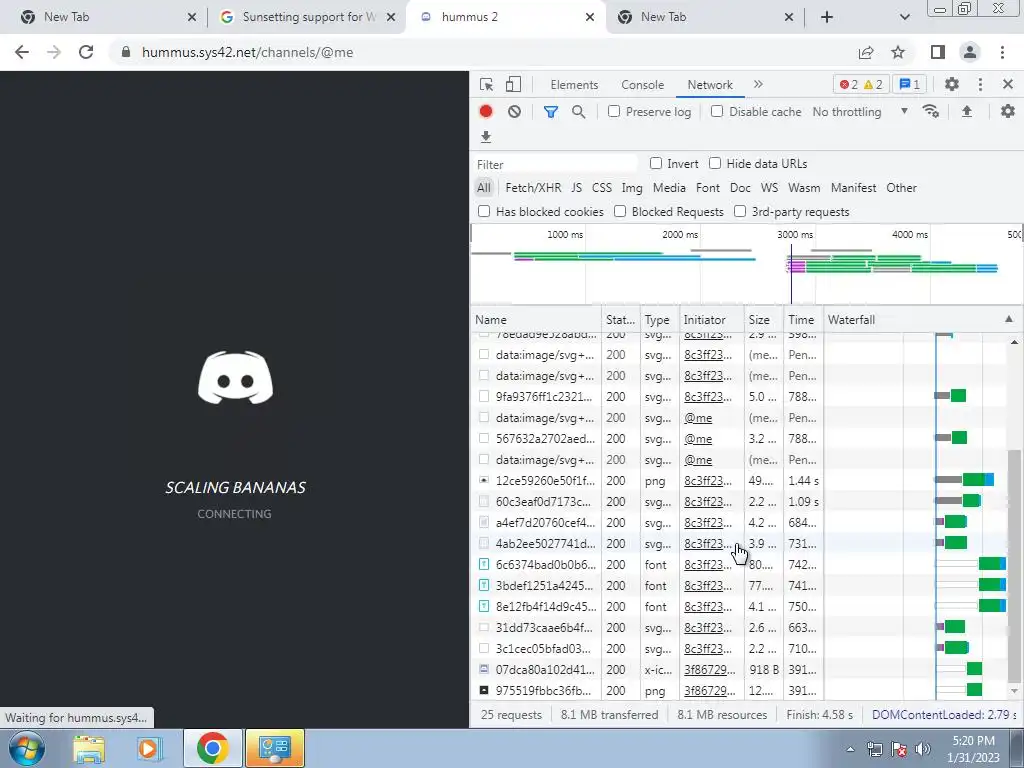Select the 6c6374bad0b0b6 font request
Image resolution: width=1024 pixels, height=768 pixels.
coord(546,564)
